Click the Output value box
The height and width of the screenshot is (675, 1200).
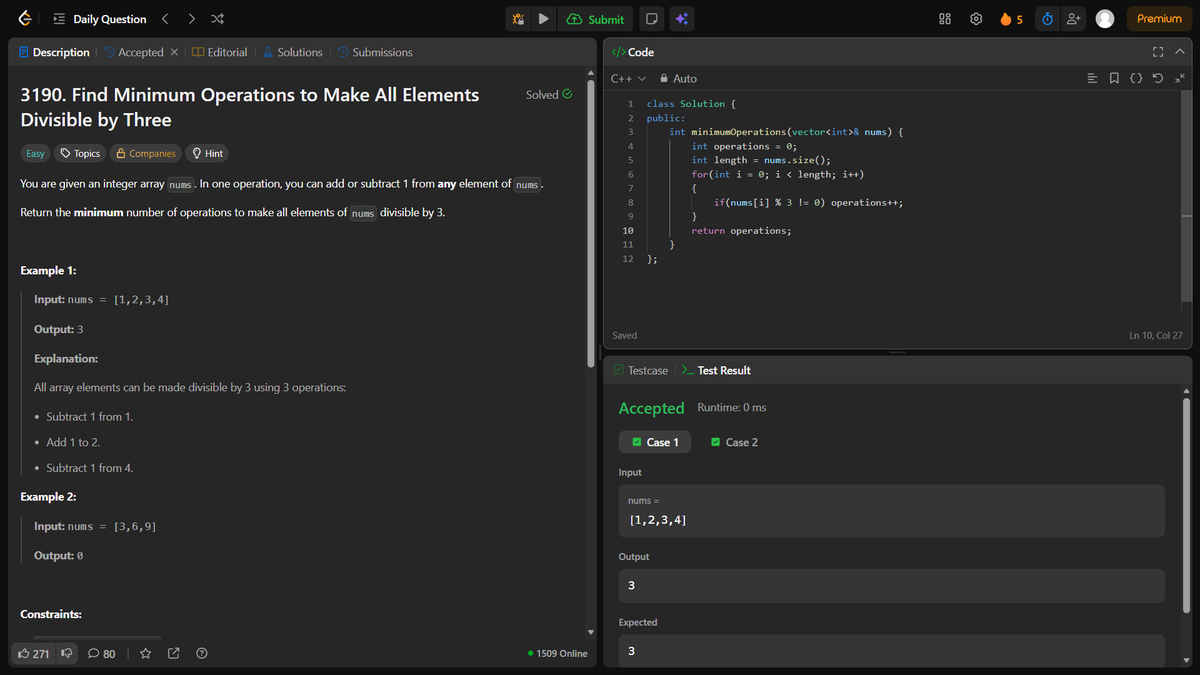pyautogui.click(x=892, y=586)
